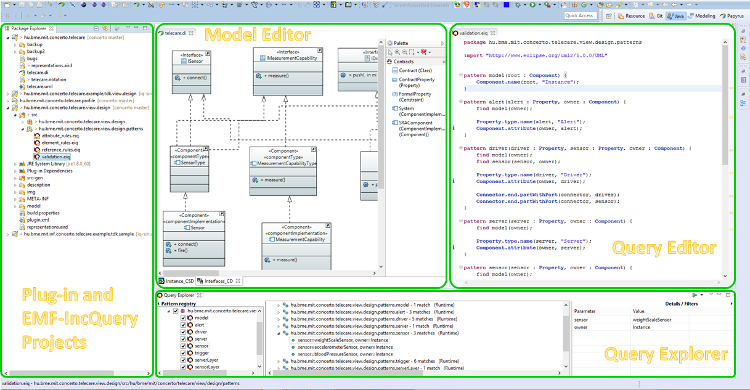Expand the patterns.model match row
The image size is (750, 390).
pyautogui.click(x=279, y=305)
